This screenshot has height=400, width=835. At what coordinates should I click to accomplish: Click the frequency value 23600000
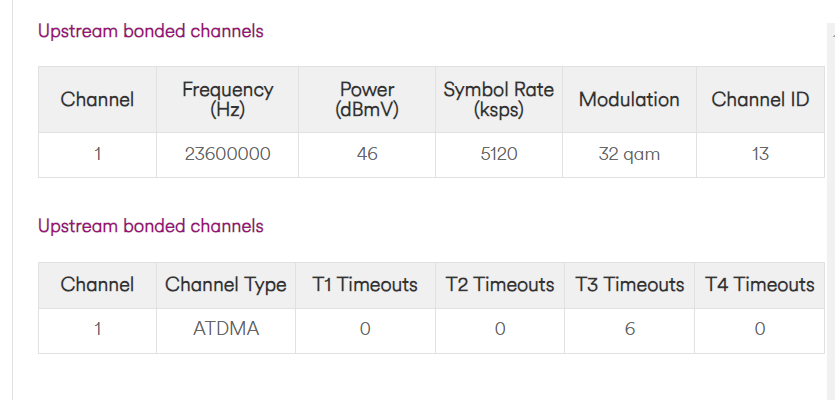[x=227, y=154]
